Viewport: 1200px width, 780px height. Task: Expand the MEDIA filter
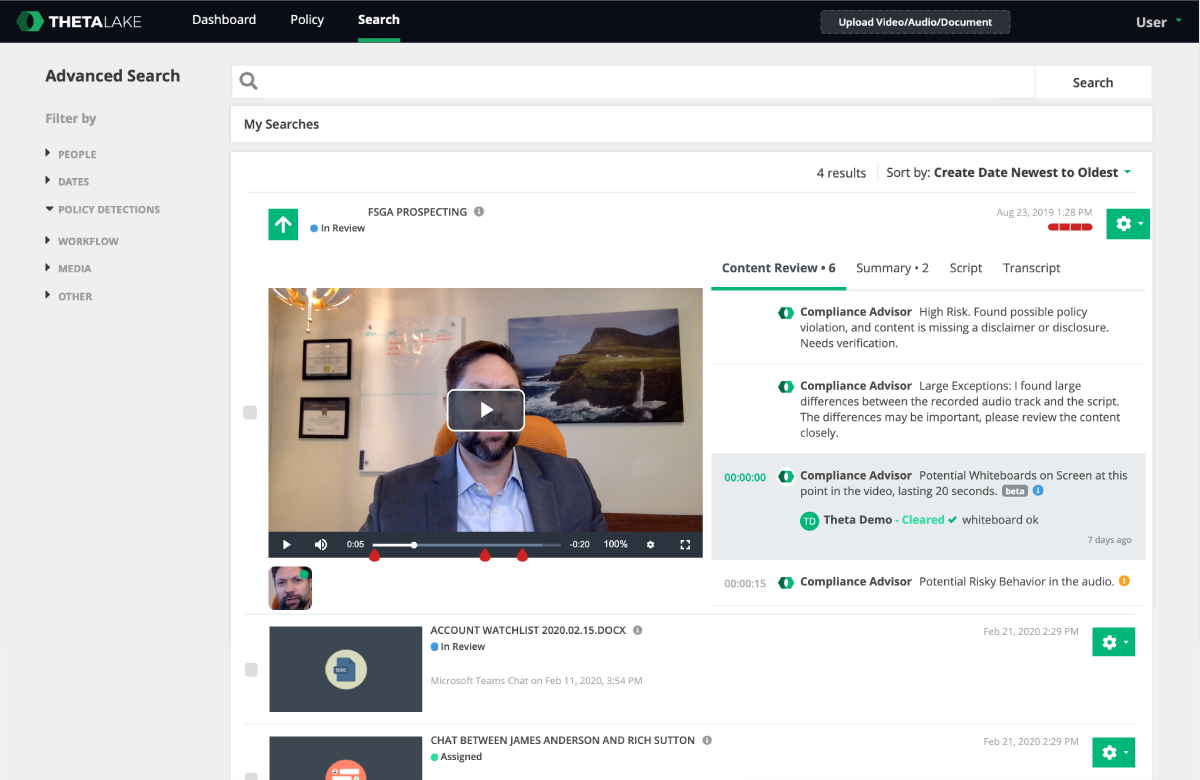[x=68, y=268]
